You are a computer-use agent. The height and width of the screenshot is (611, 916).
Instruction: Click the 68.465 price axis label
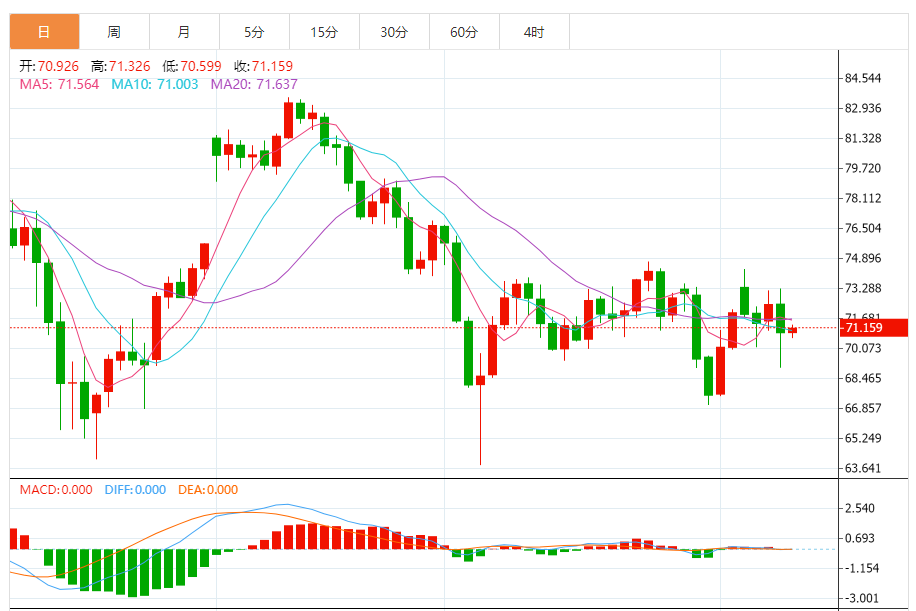click(x=863, y=378)
